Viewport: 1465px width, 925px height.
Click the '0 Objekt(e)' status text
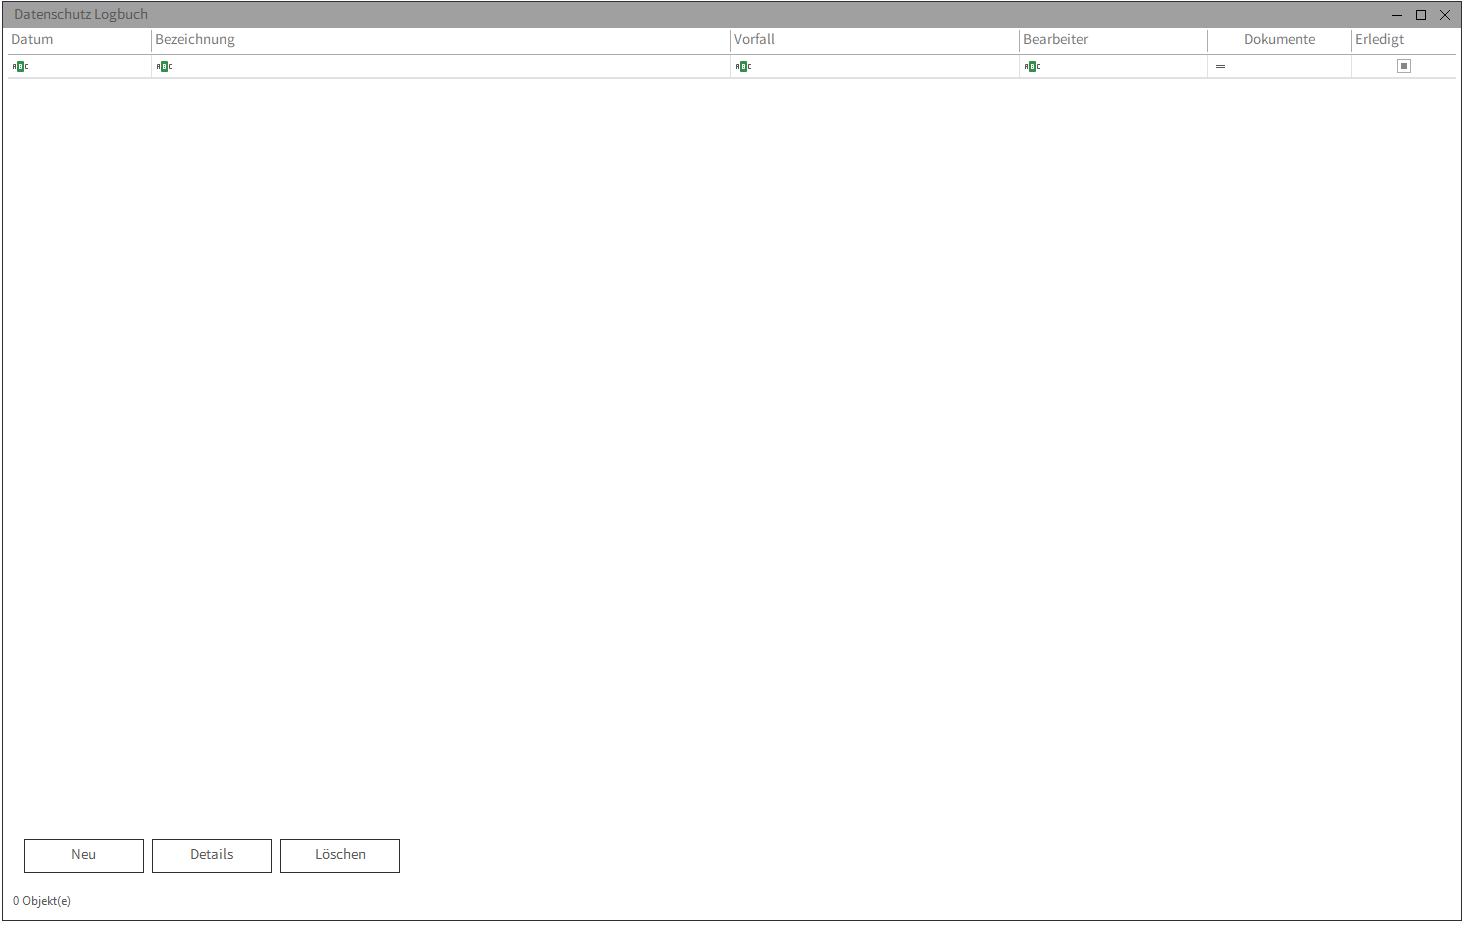click(x=42, y=901)
